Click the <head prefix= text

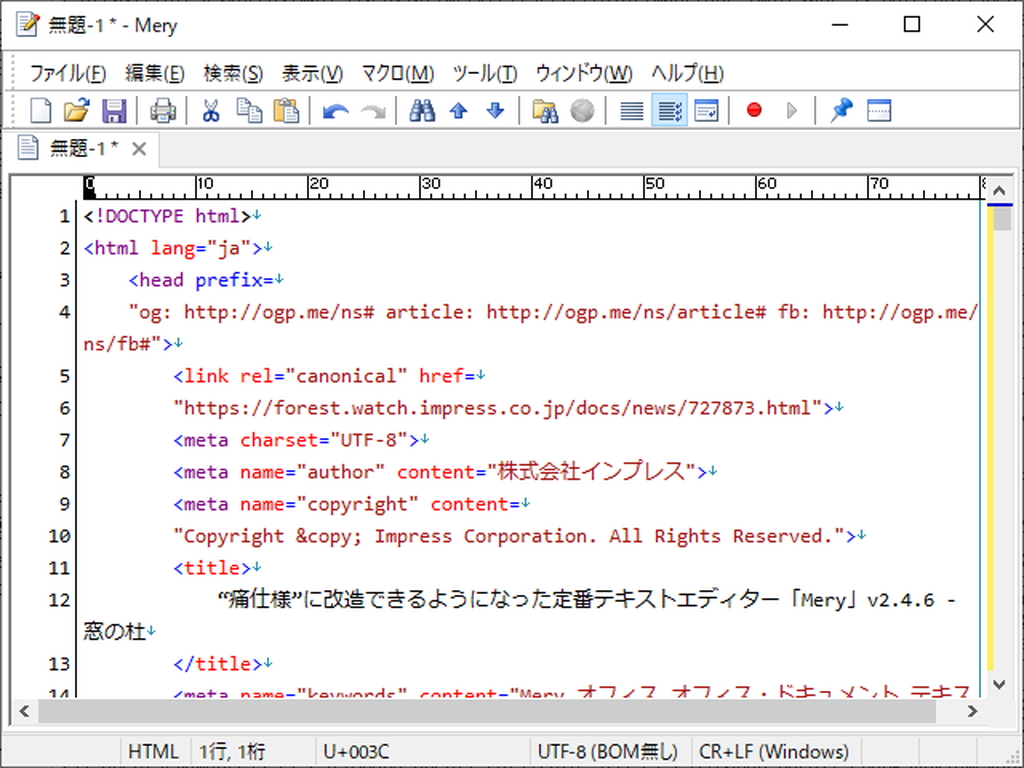tap(201, 280)
